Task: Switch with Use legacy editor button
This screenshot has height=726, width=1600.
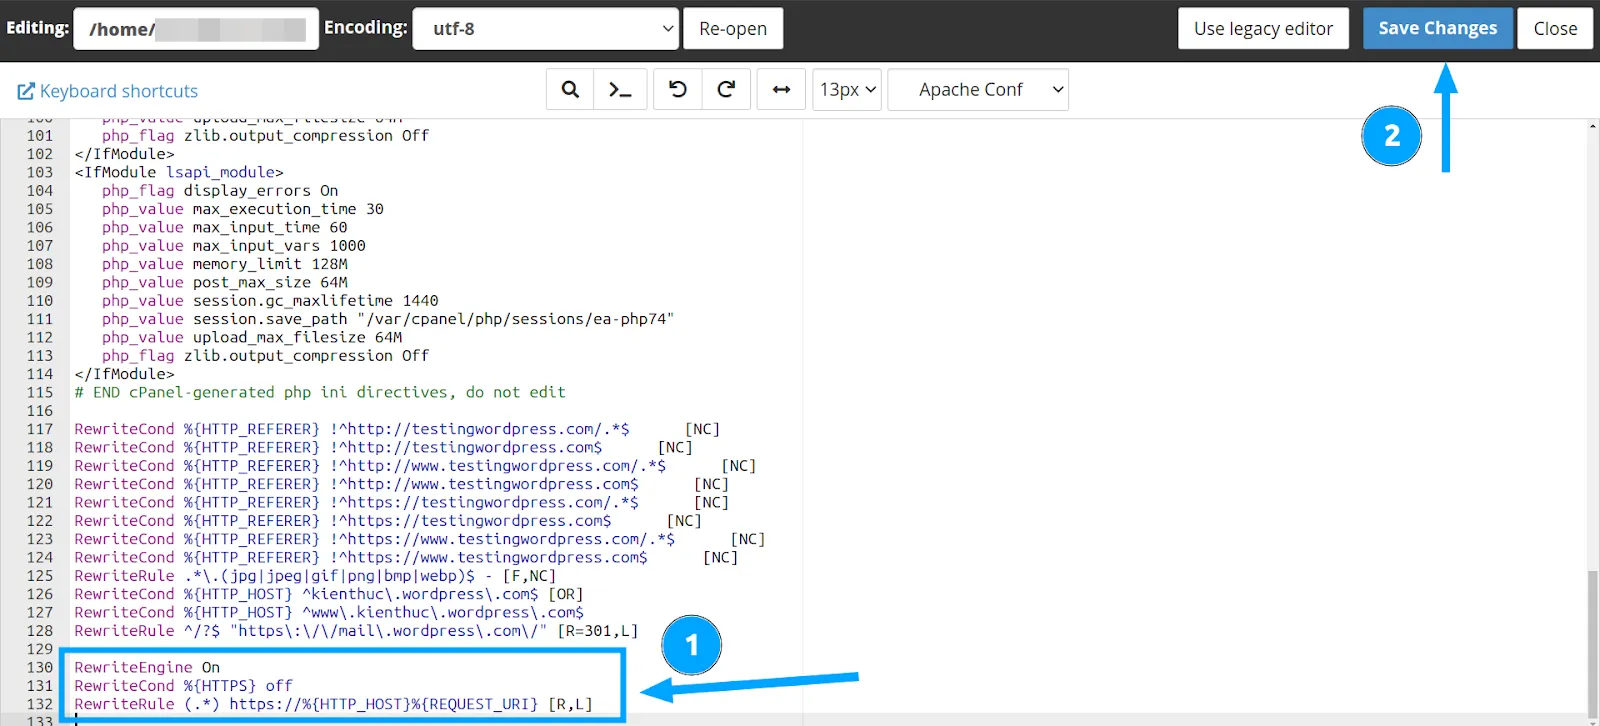Action: pyautogui.click(x=1263, y=28)
